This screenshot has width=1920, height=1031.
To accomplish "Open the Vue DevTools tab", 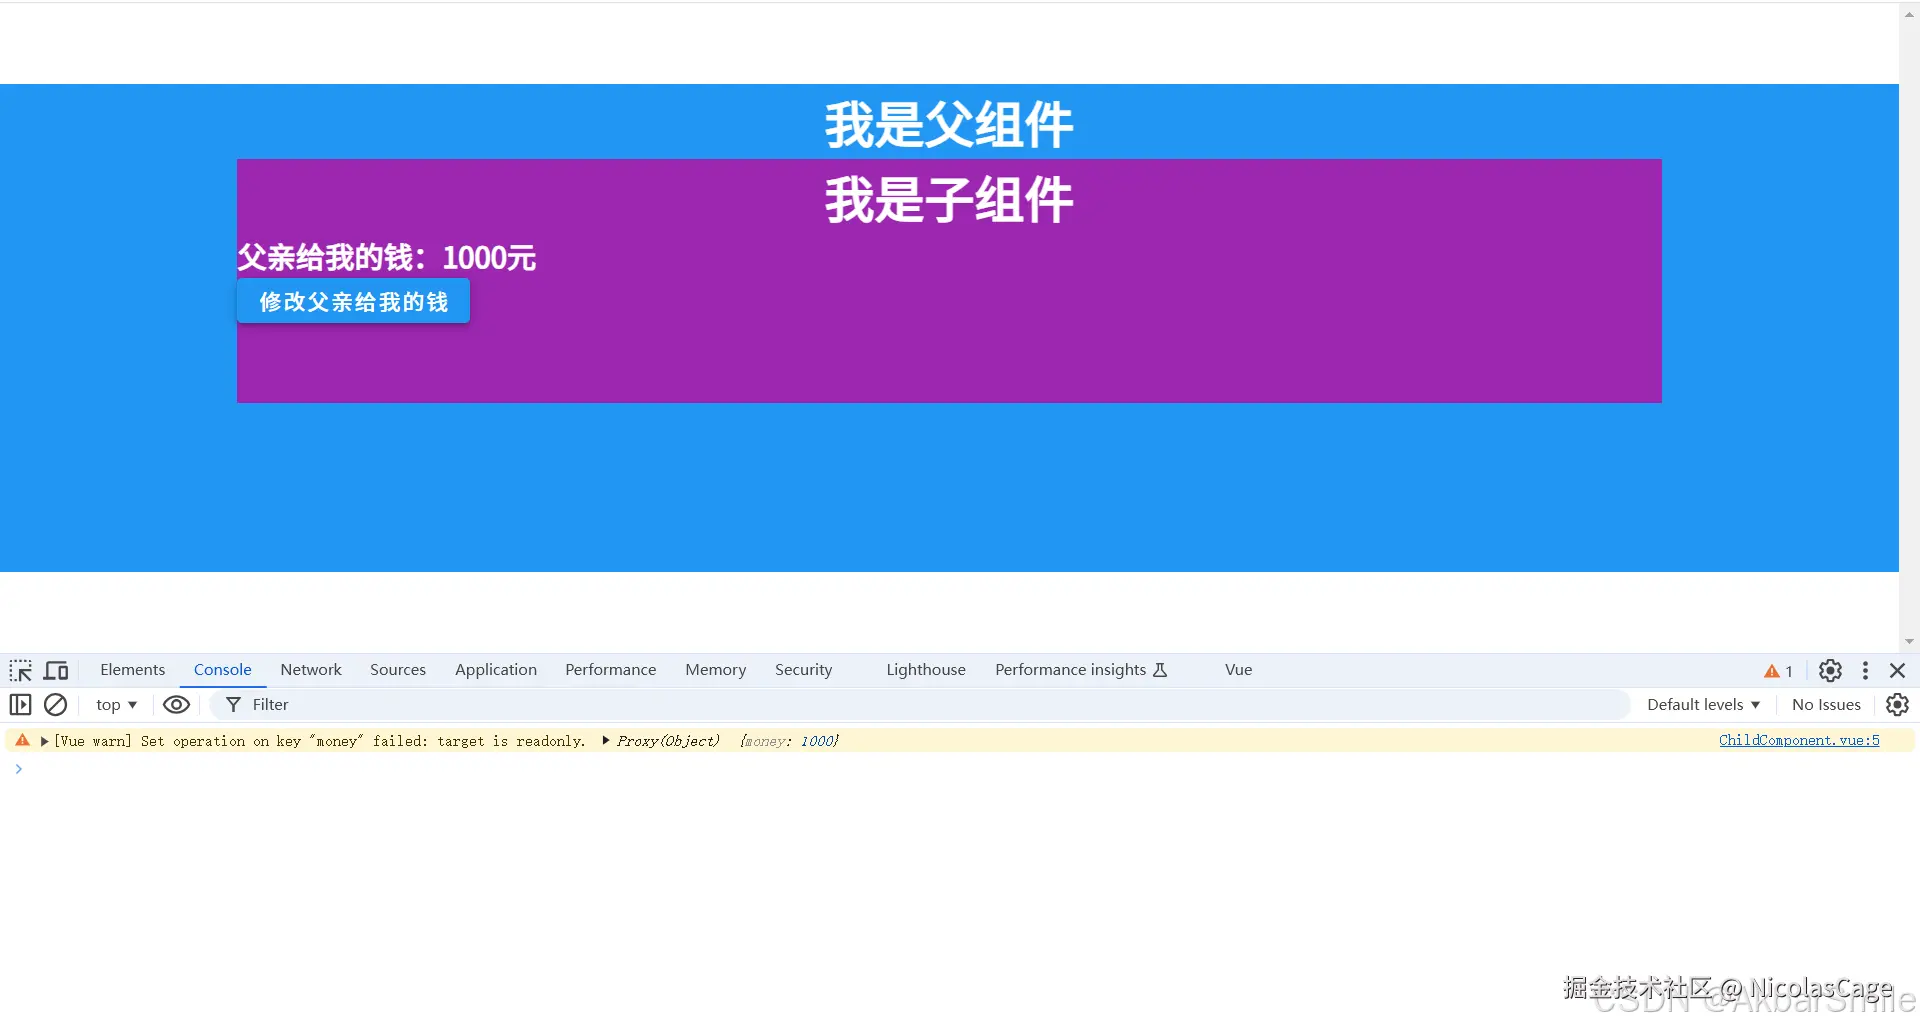I will click(x=1237, y=670).
